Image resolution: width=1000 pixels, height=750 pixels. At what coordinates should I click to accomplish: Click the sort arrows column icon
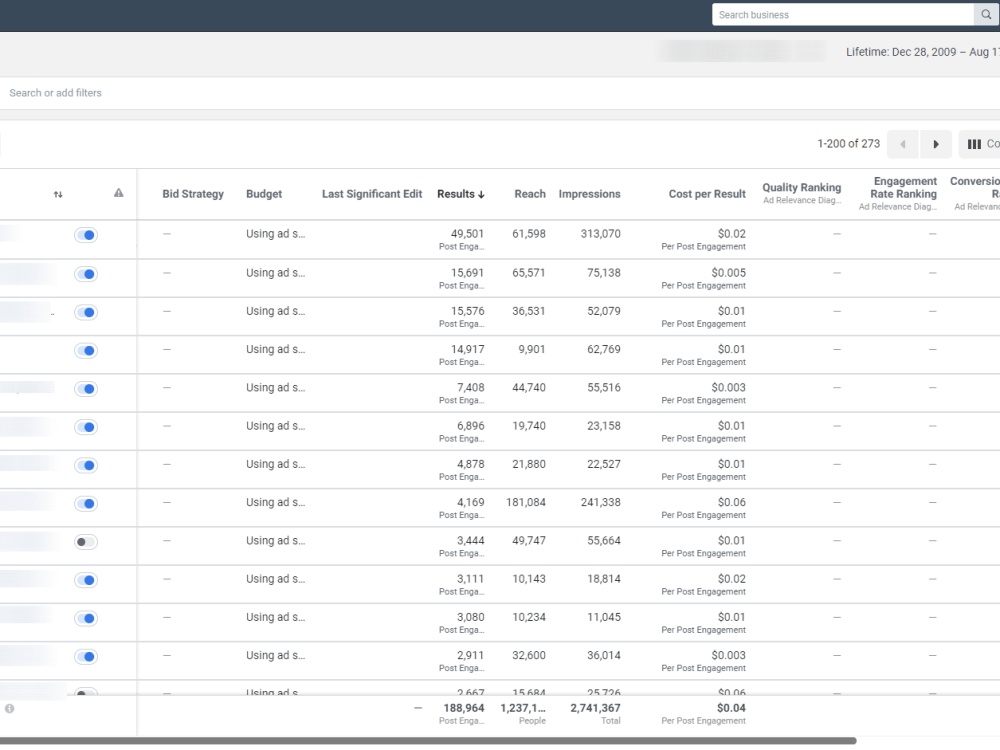58,195
